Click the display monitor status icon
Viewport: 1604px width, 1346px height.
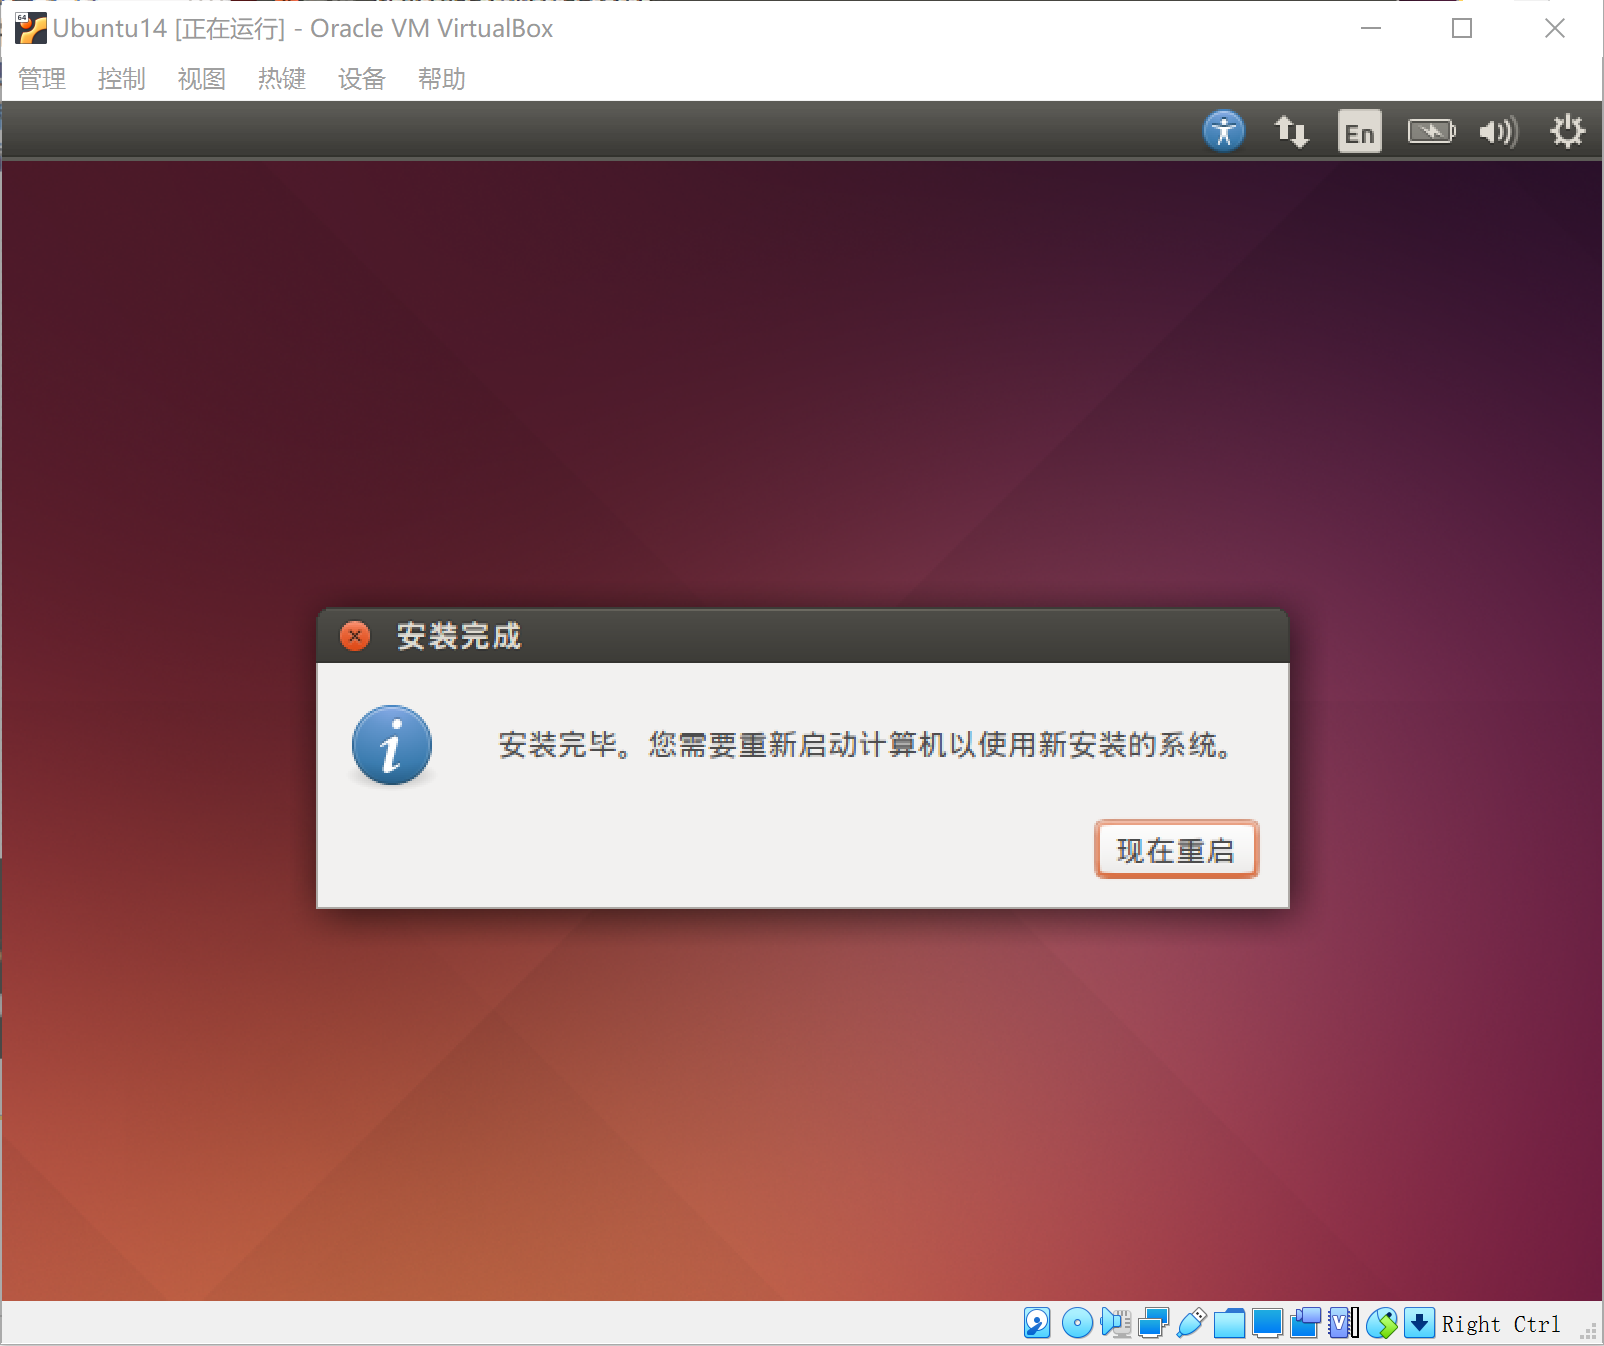click(x=1267, y=1323)
